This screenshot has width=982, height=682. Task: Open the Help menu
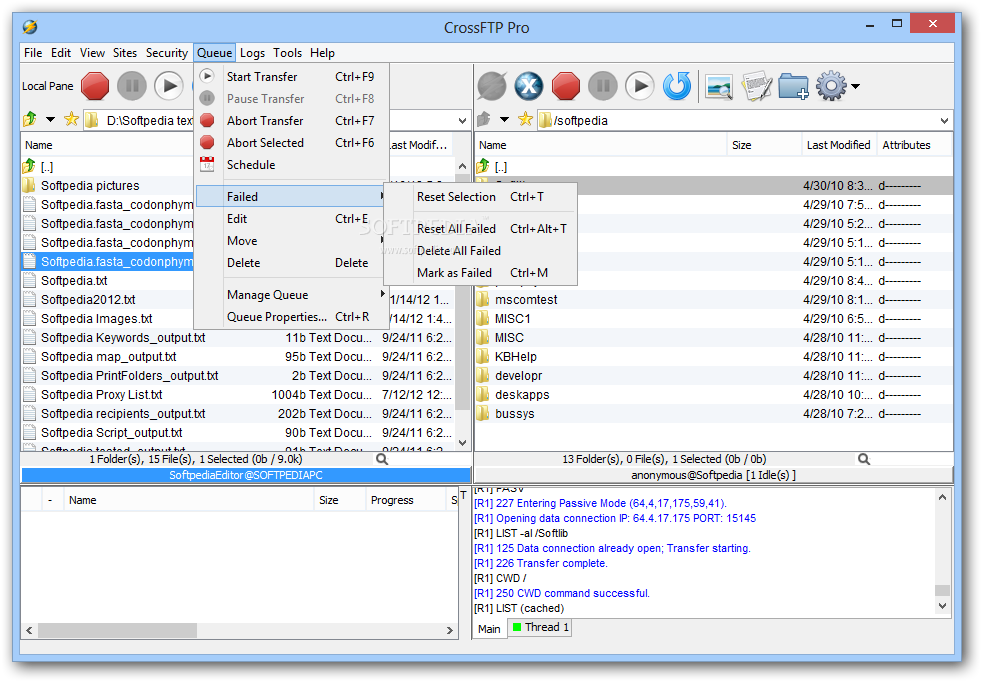click(323, 53)
